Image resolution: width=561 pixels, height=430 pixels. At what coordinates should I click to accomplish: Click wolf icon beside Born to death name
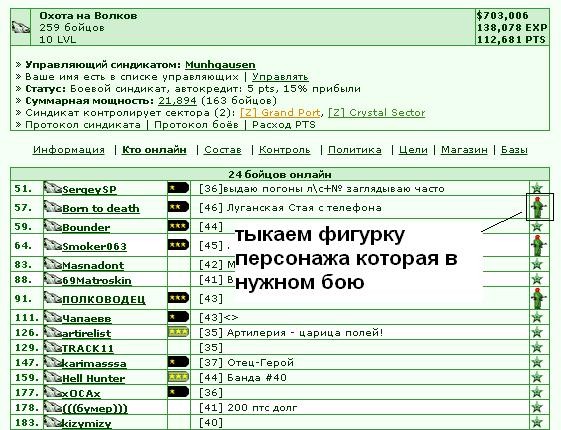pyautogui.click(x=53, y=207)
